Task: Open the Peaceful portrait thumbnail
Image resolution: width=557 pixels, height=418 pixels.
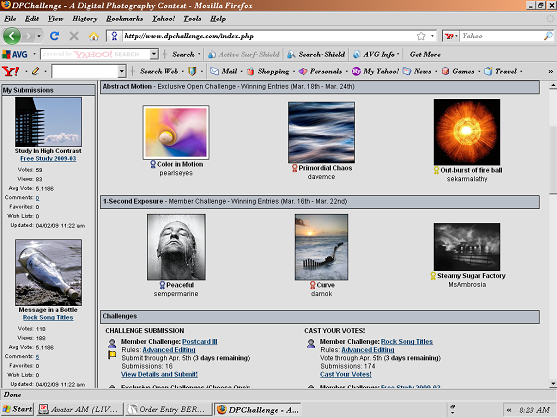Action: (x=176, y=247)
